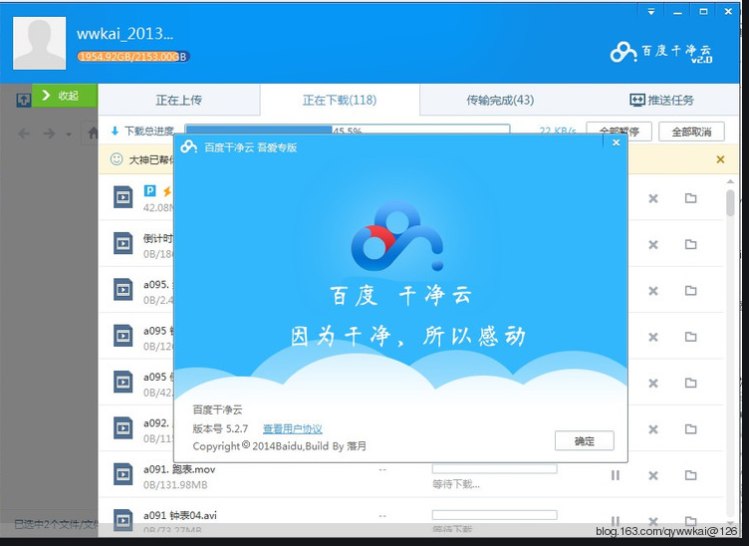Click the 百度干净云 logo in header

coord(662,52)
